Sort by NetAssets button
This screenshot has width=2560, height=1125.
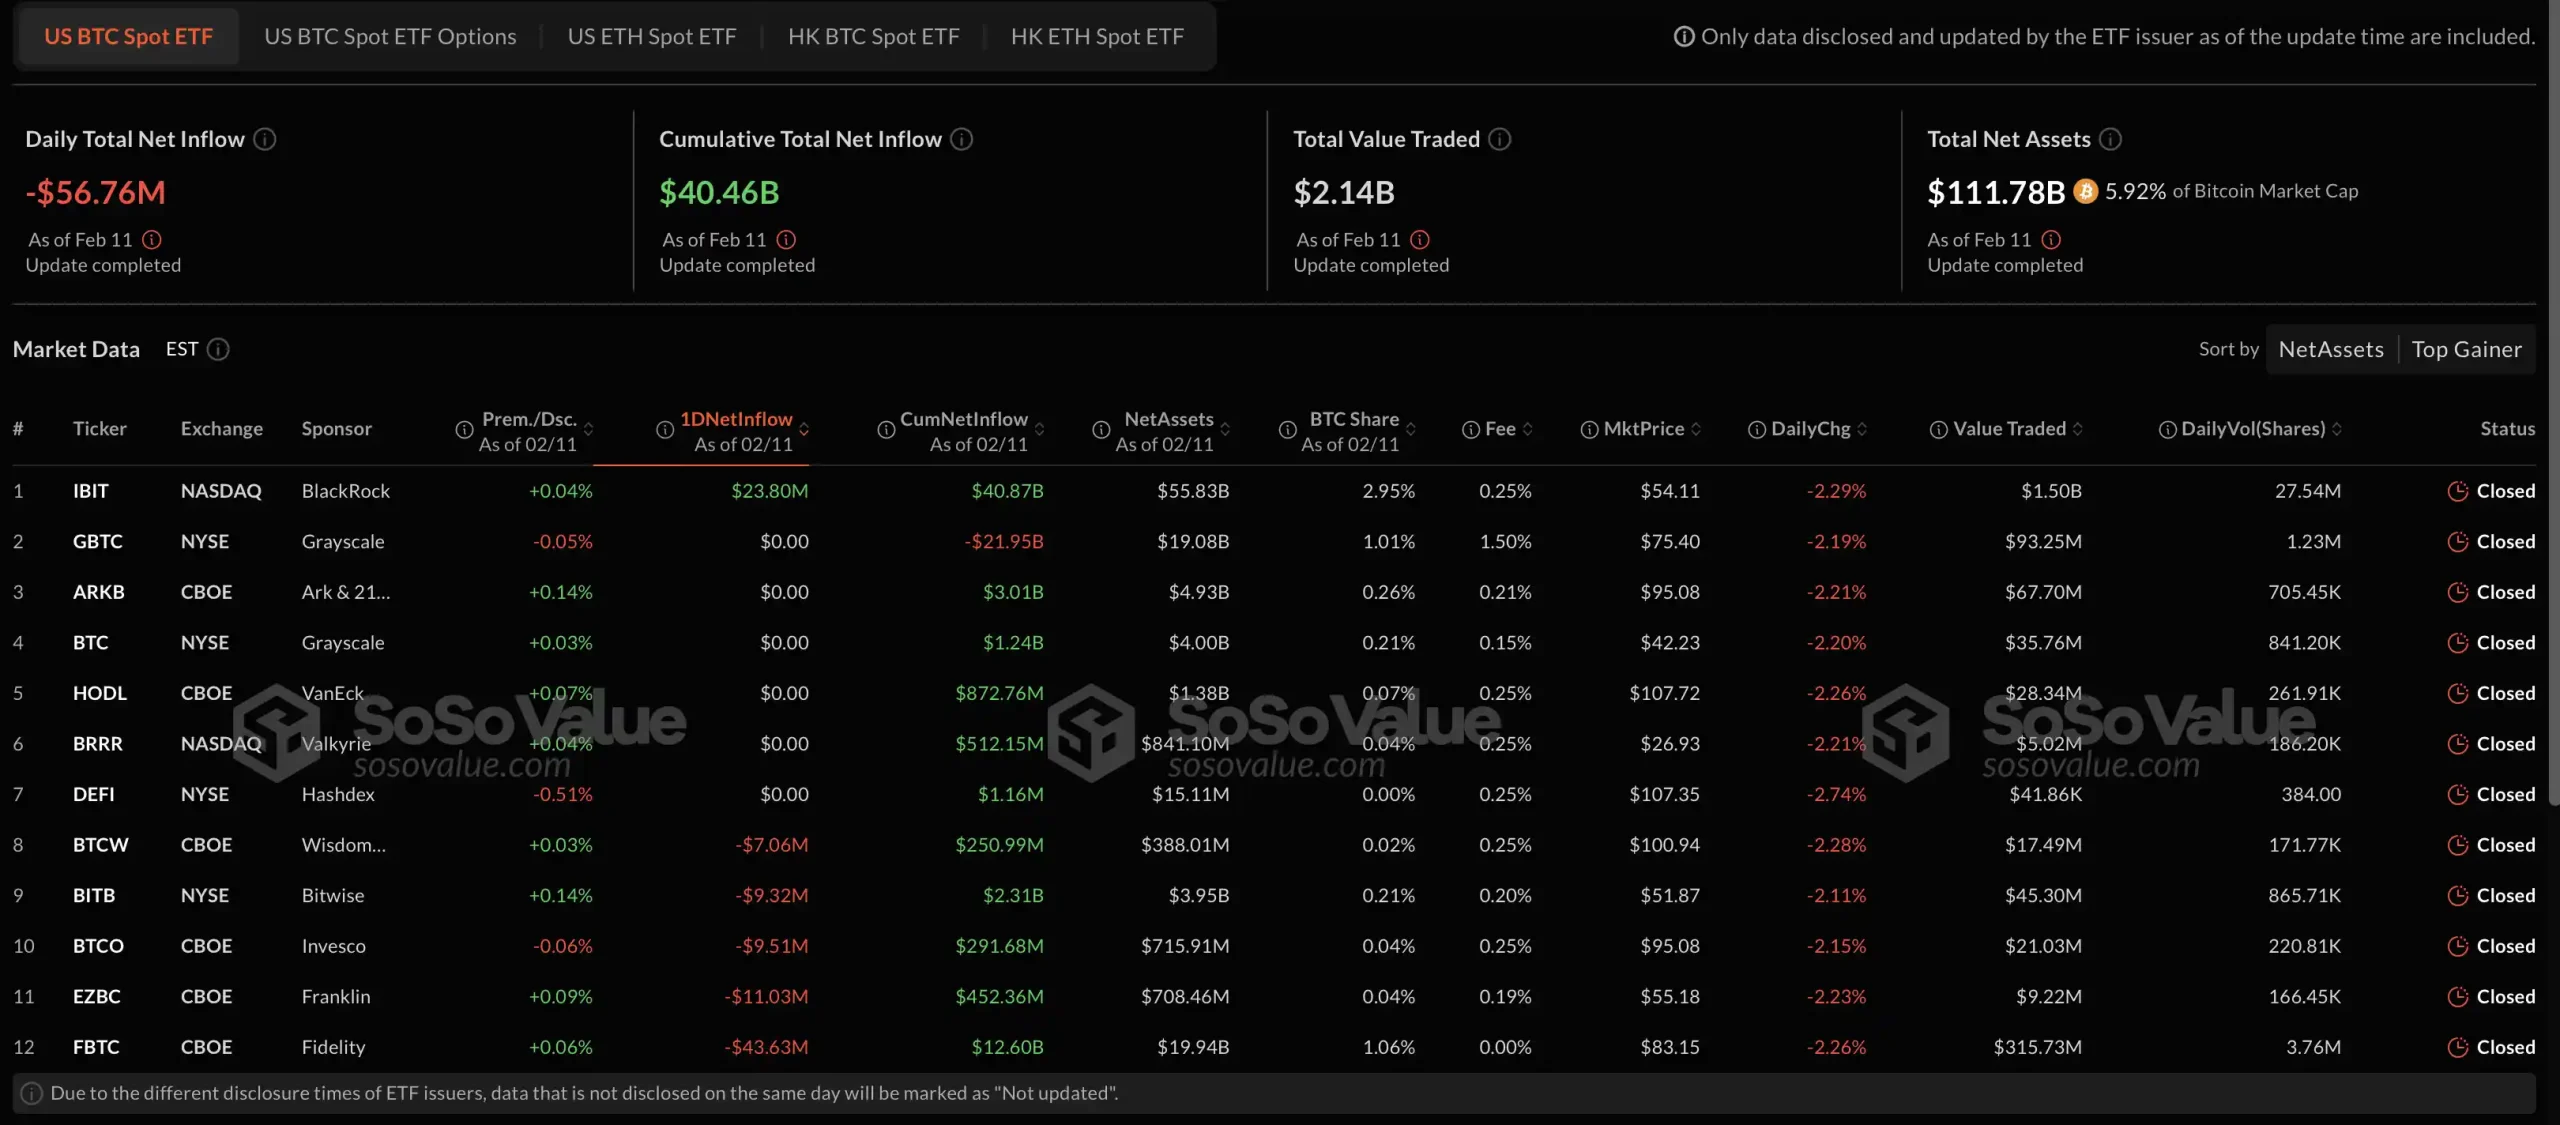click(x=2331, y=349)
